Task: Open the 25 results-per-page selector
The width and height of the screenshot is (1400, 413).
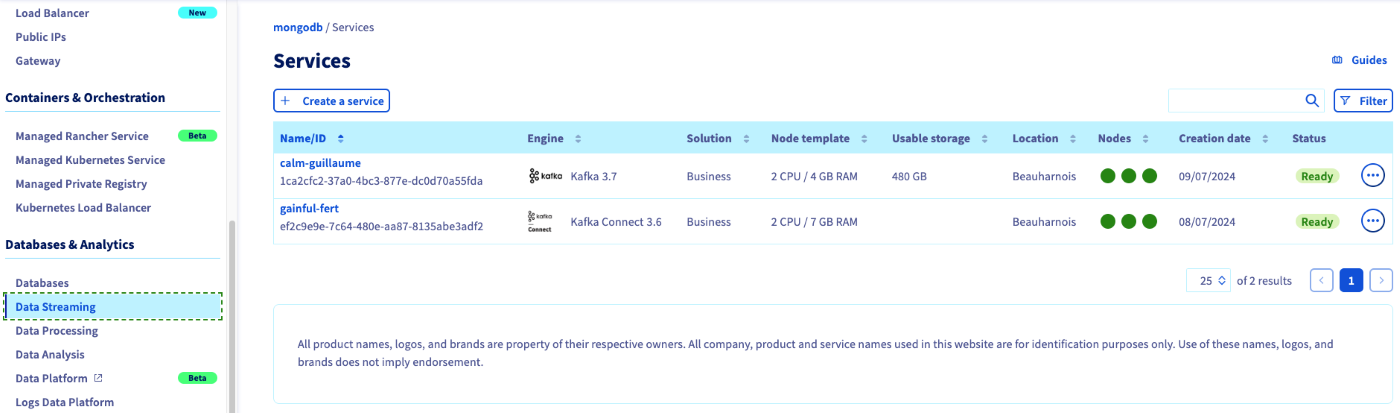Action: point(1207,281)
